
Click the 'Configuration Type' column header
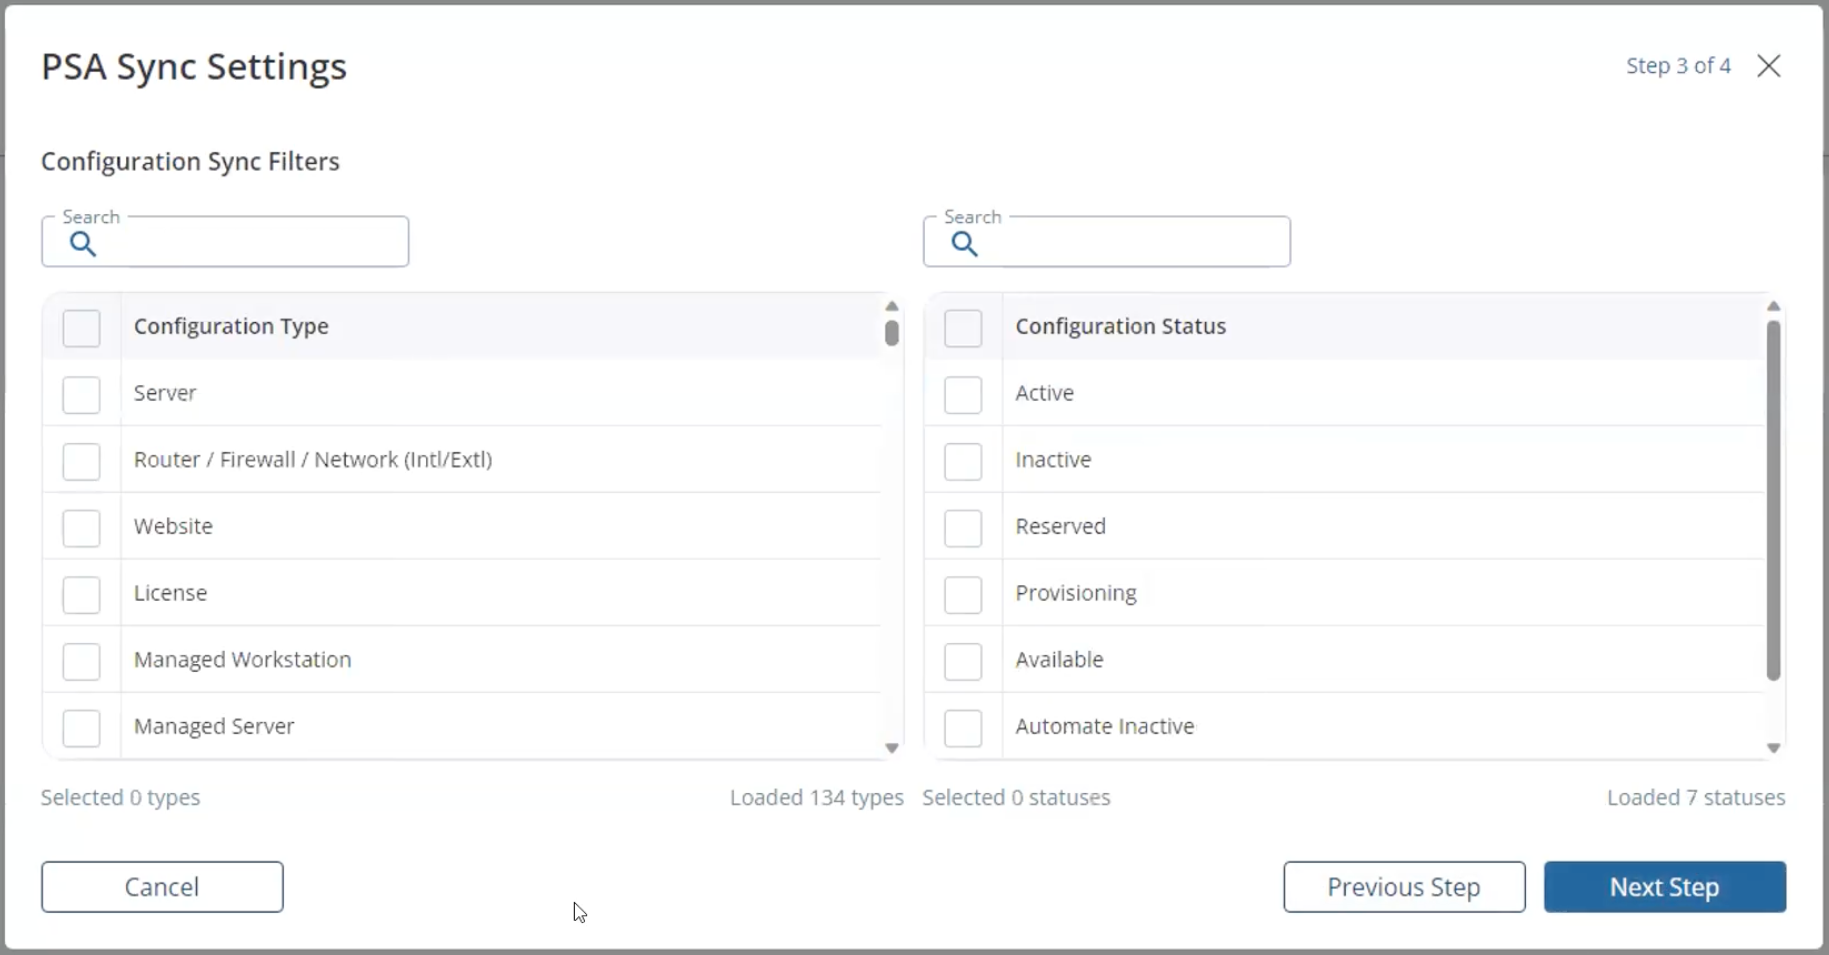point(231,326)
